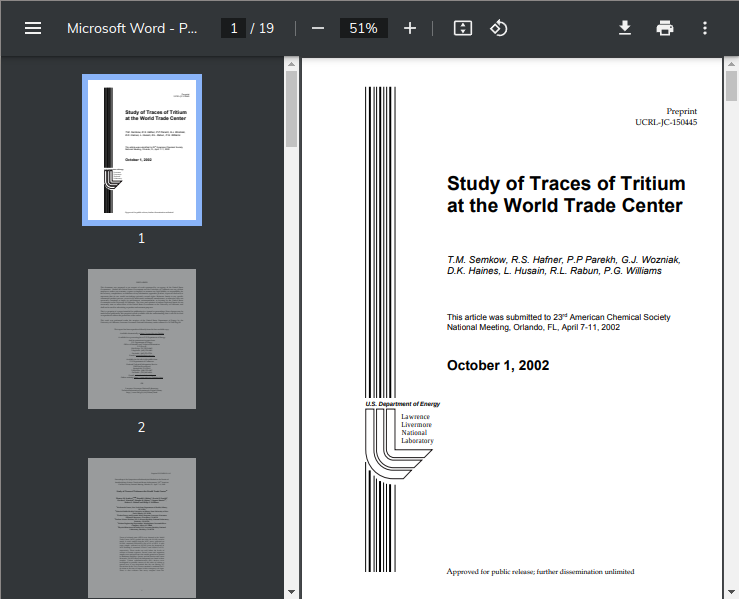This screenshot has height=599, width=739.
Task: Click the Lawrence Livermore National Laboratory logo text
Action: point(417,428)
